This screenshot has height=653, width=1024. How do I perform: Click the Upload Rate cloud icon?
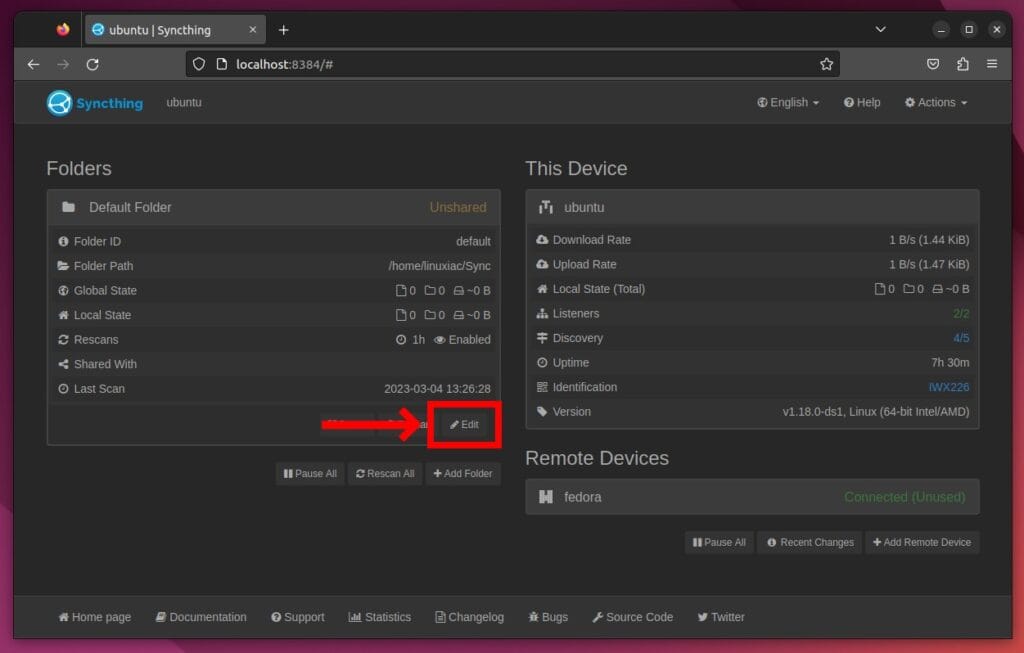[542, 264]
